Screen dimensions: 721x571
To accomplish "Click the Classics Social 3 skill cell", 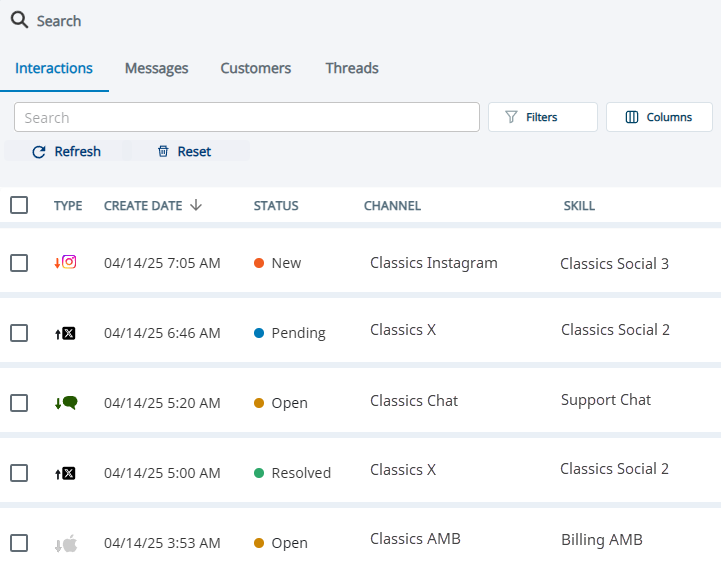I will click(x=614, y=264).
